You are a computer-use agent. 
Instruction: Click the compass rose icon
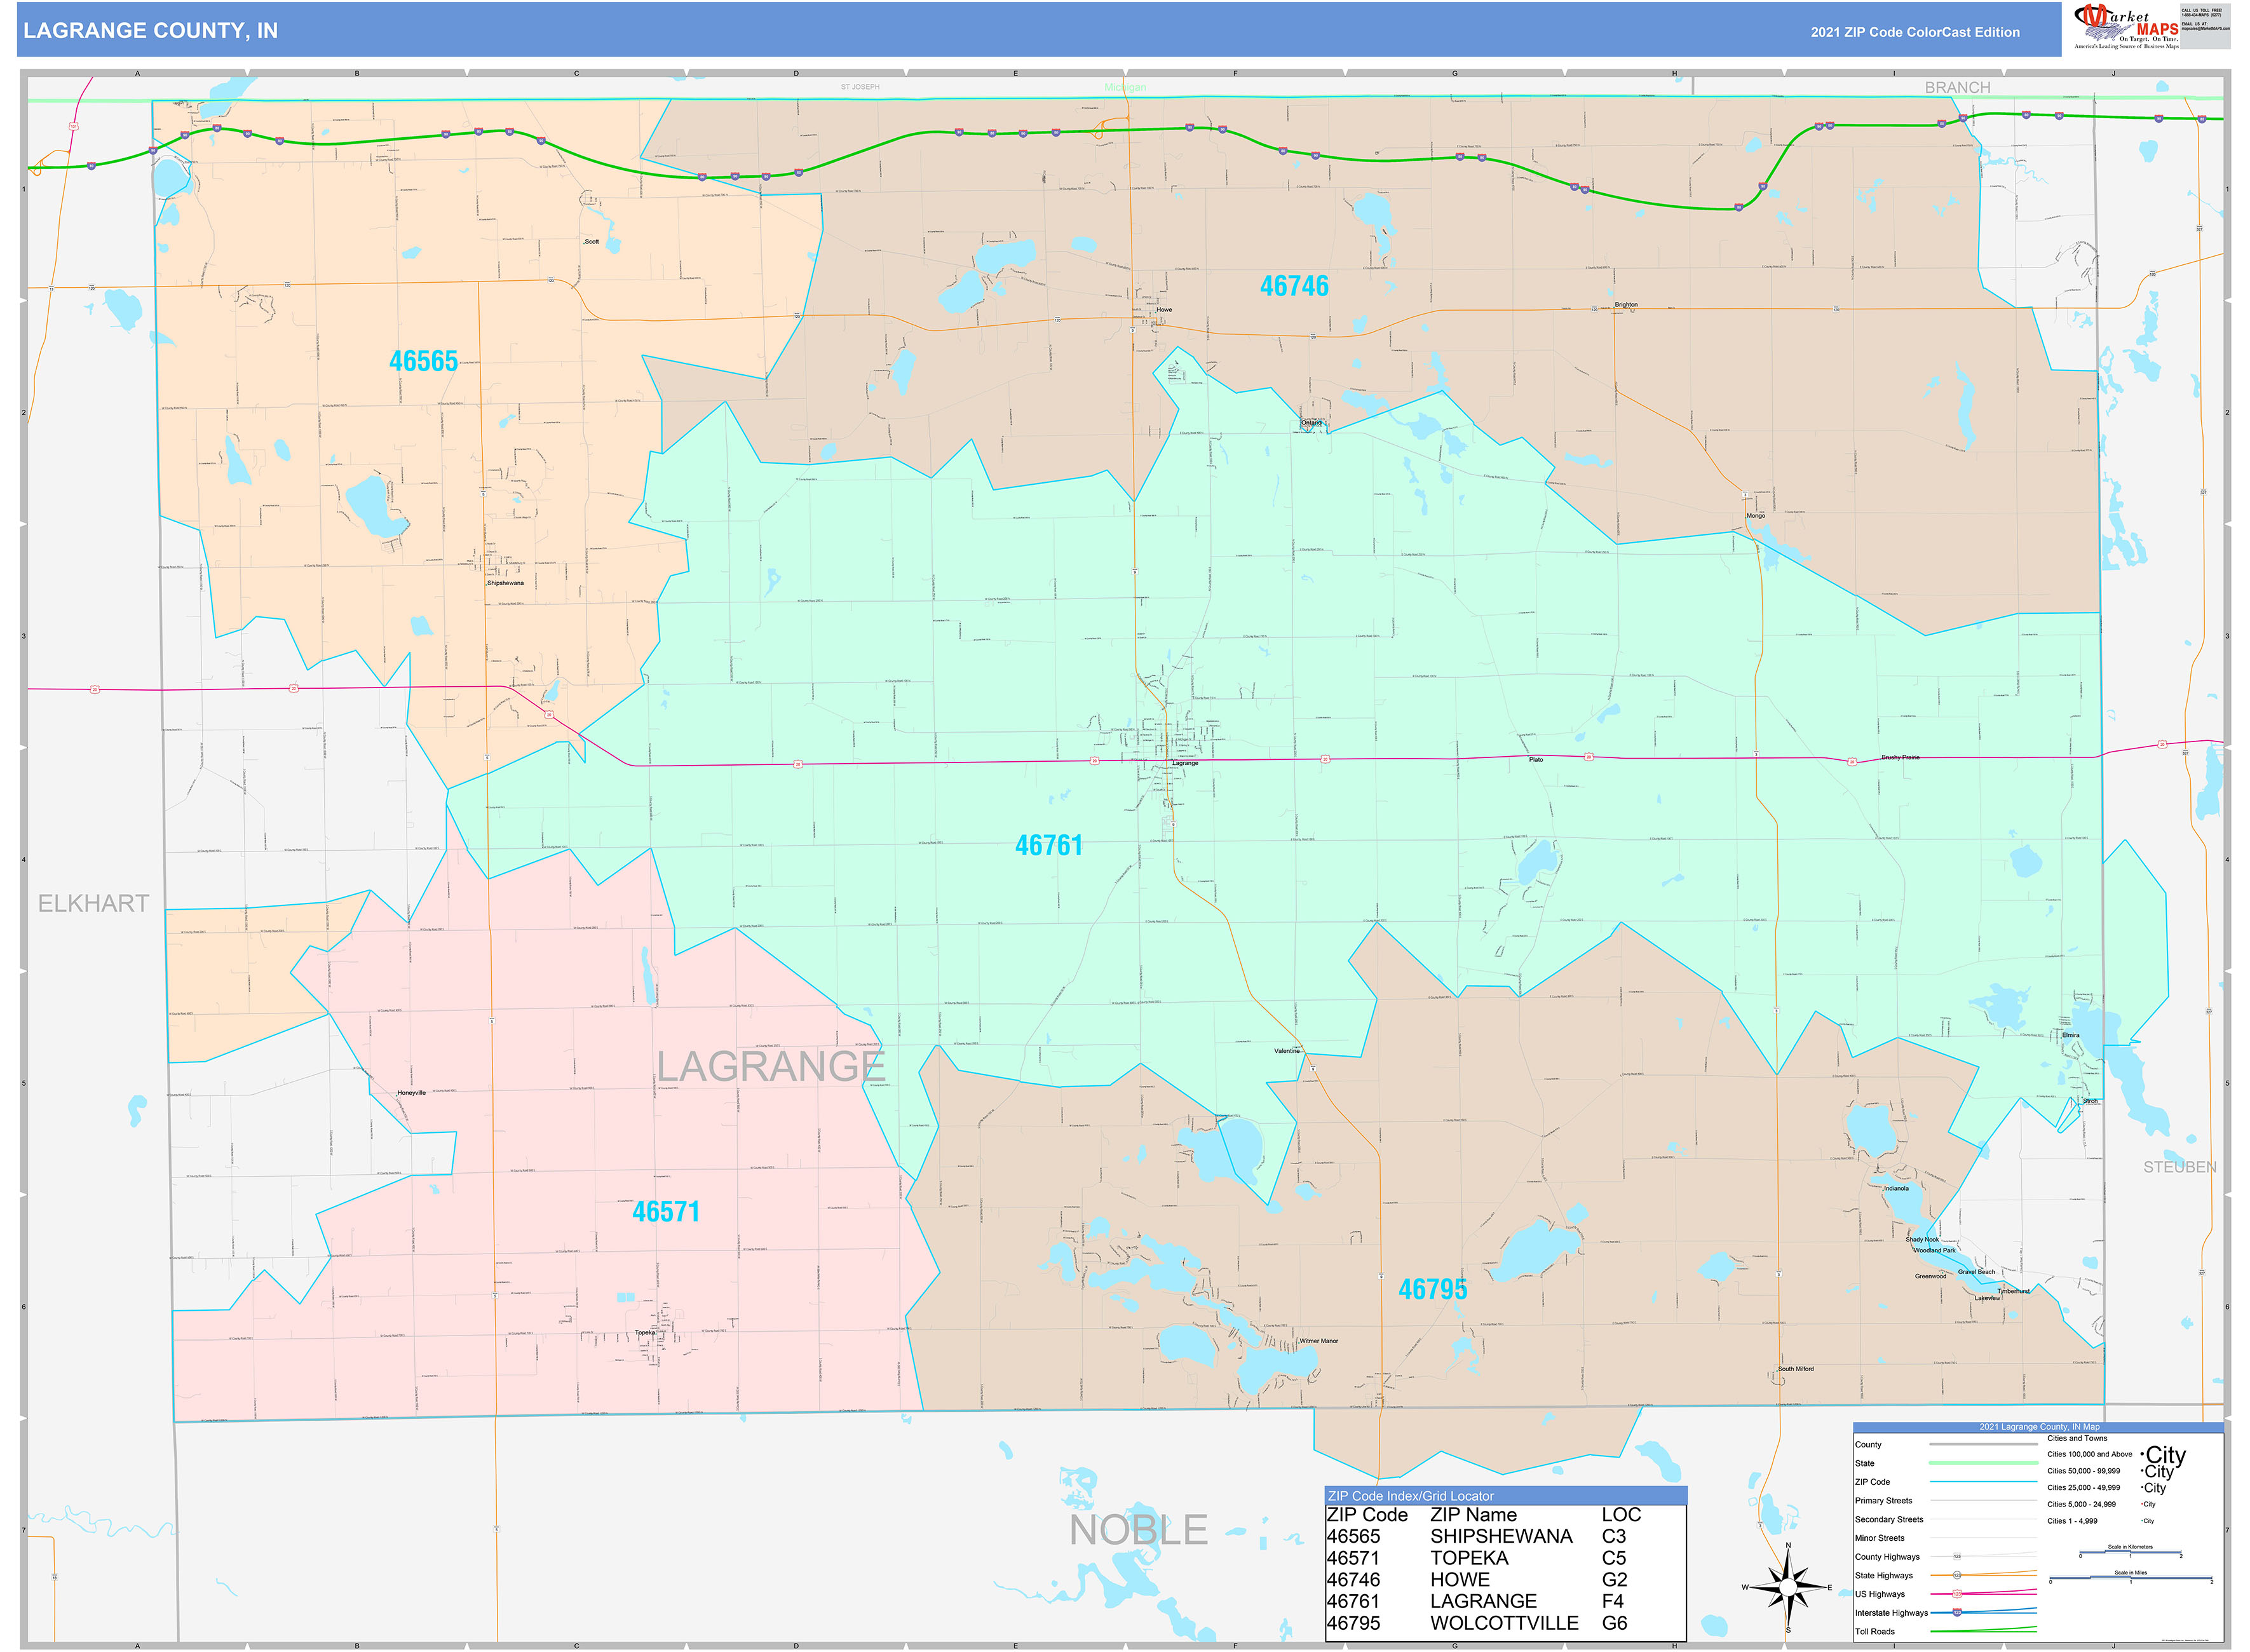(x=1788, y=1587)
